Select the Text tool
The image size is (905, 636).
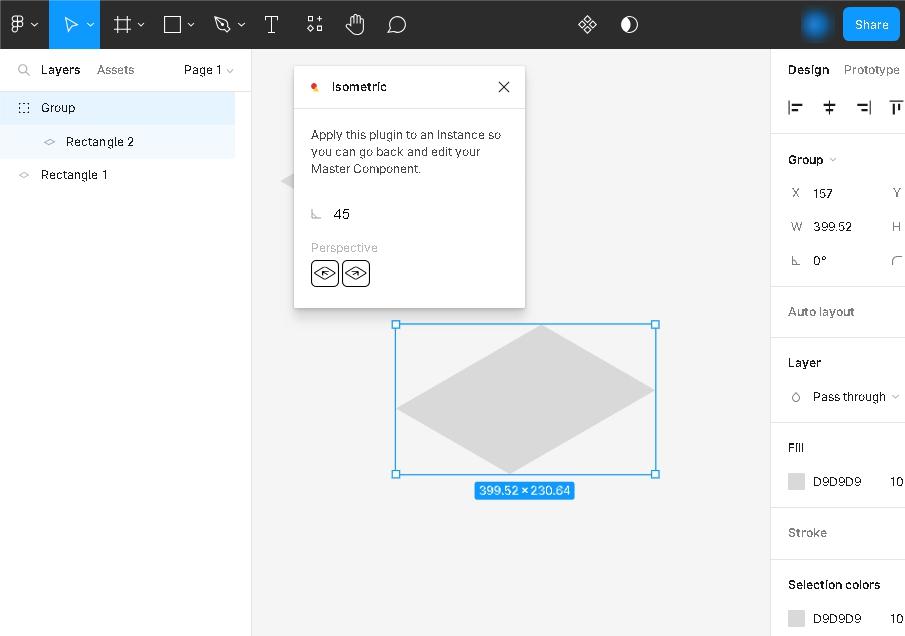[271, 25]
